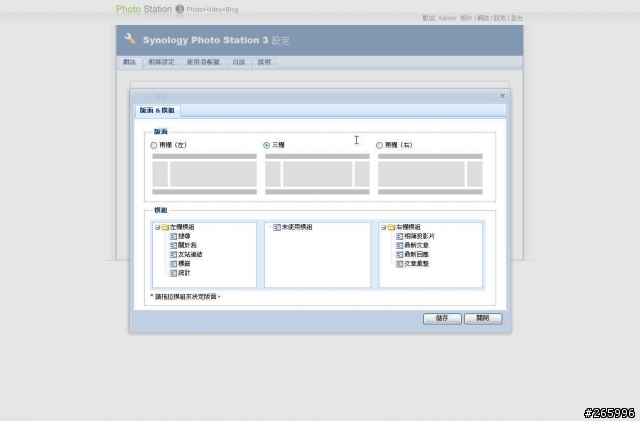Click the 搜尋 module icon in left column
Screen dimensions: 640x421
pyautogui.click(x=173, y=236)
